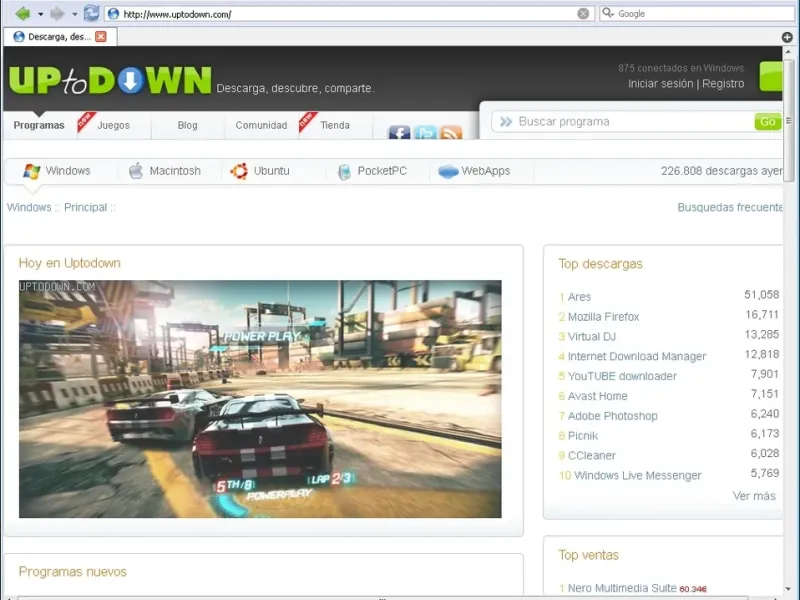
Task: Open the Facebook icon
Action: 399,133
